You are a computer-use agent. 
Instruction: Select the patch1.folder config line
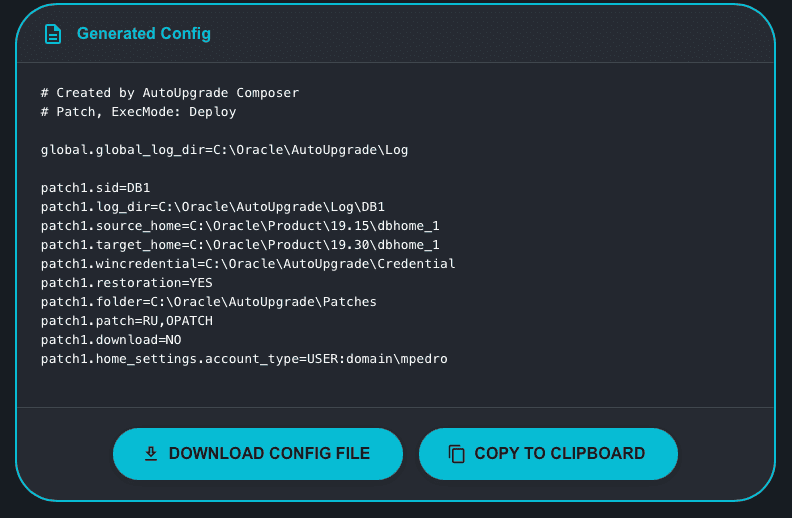point(208,301)
